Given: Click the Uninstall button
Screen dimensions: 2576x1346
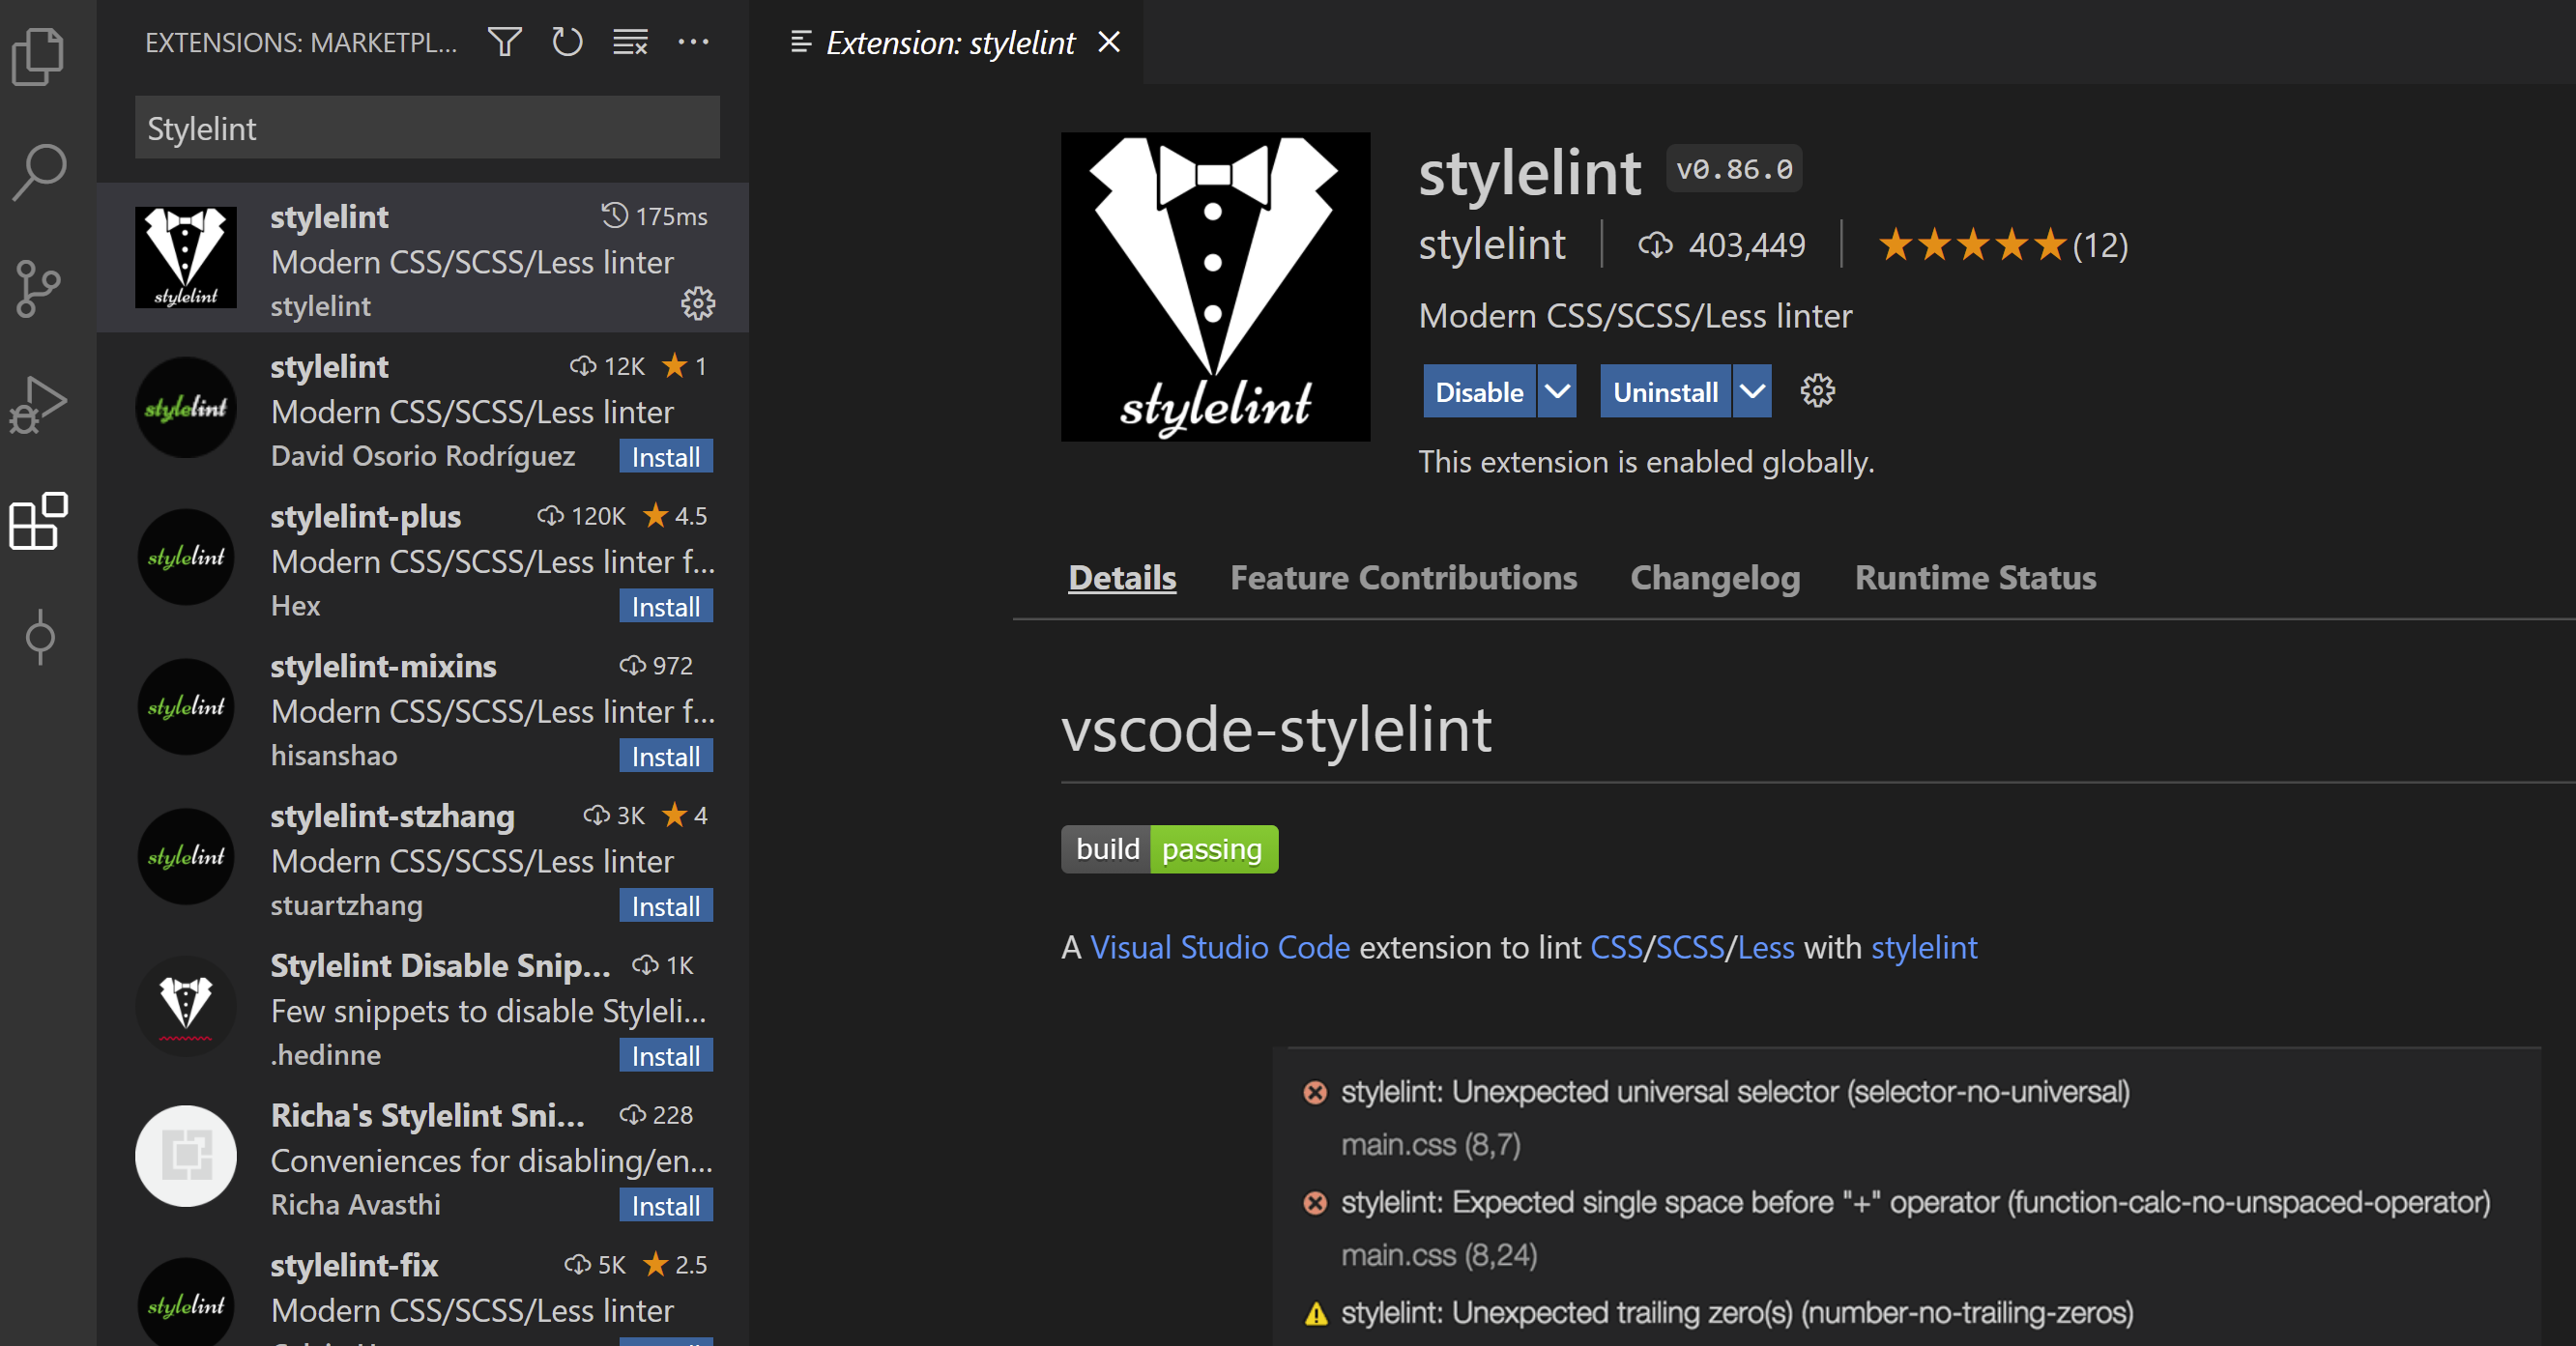Looking at the screenshot, I should pyautogui.click(x=1665, y=391).
